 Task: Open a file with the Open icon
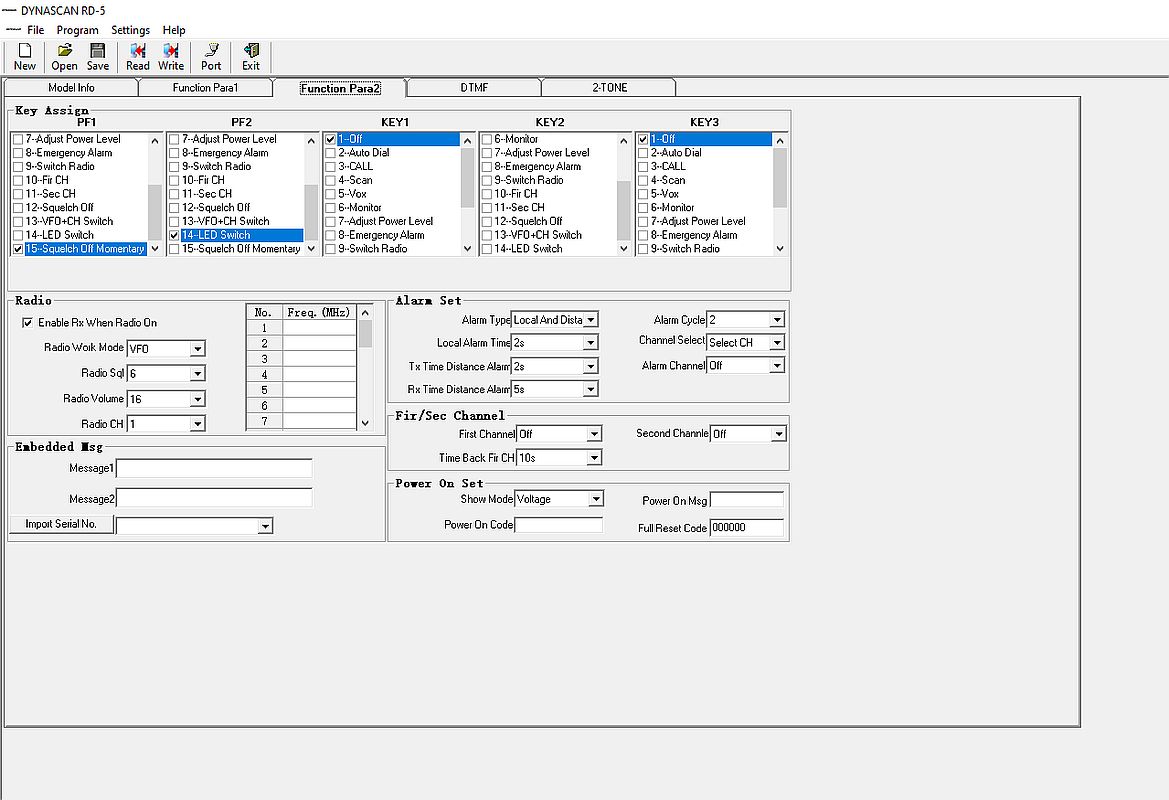[64, 57]
